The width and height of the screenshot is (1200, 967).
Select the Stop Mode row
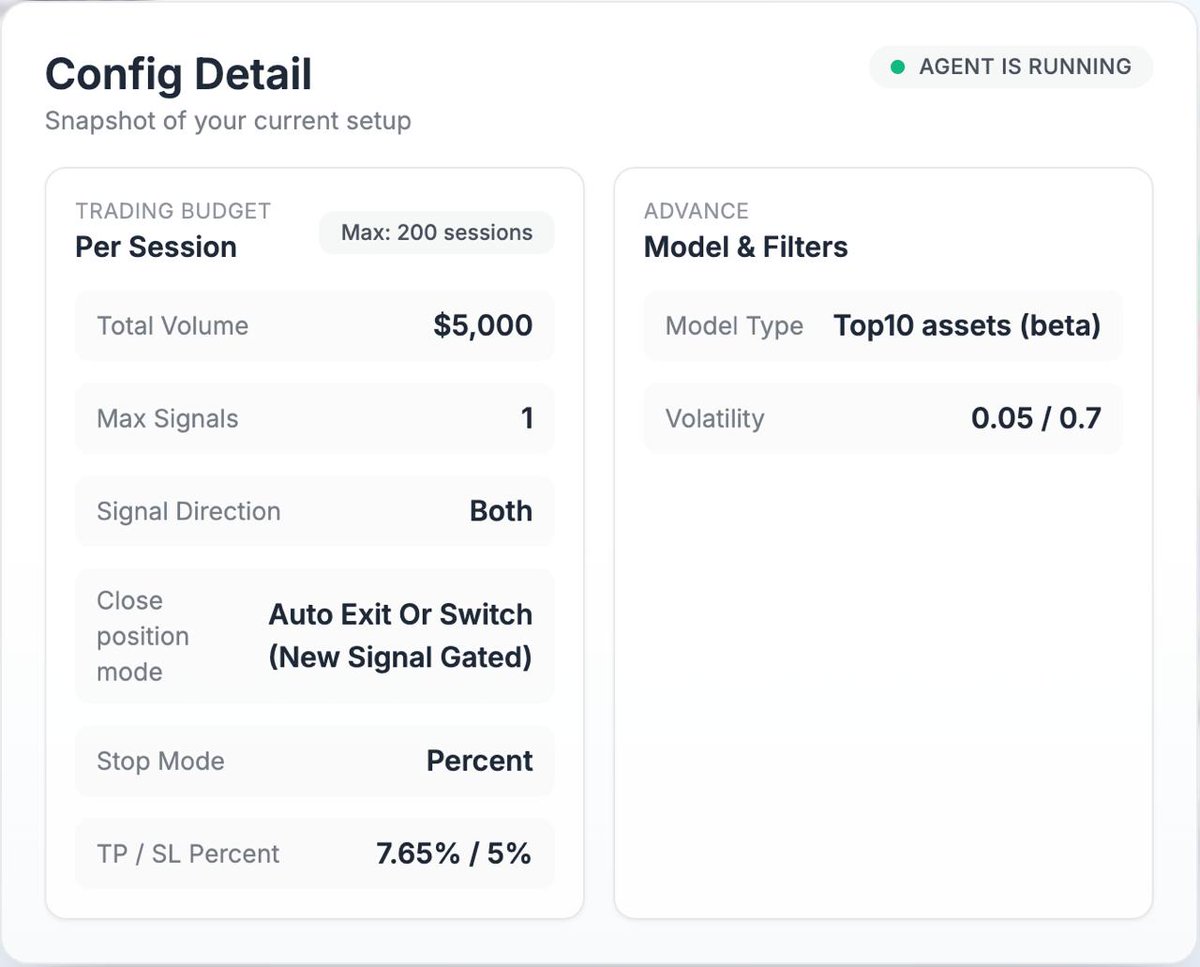[x=314, y=761]
